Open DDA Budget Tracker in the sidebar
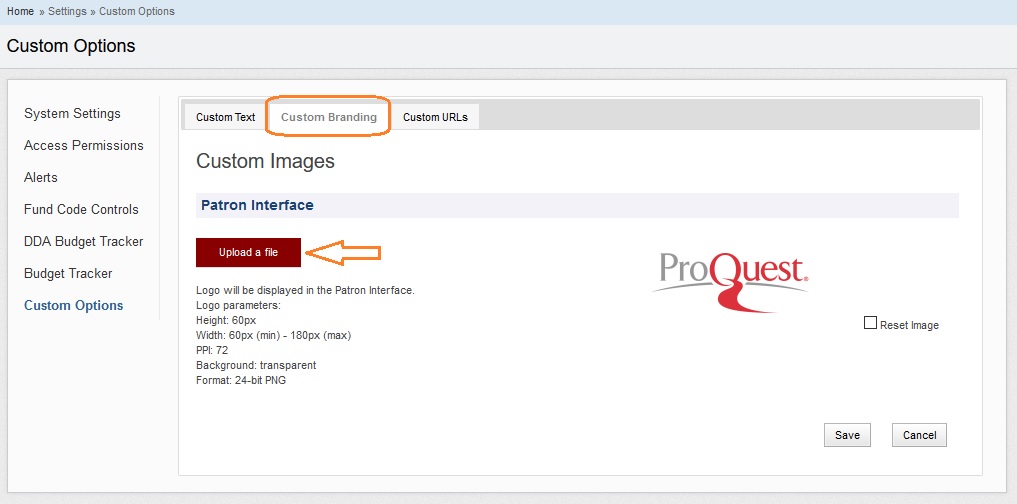The width and height of the screenshot is (1017, 504). coord(84,241)
